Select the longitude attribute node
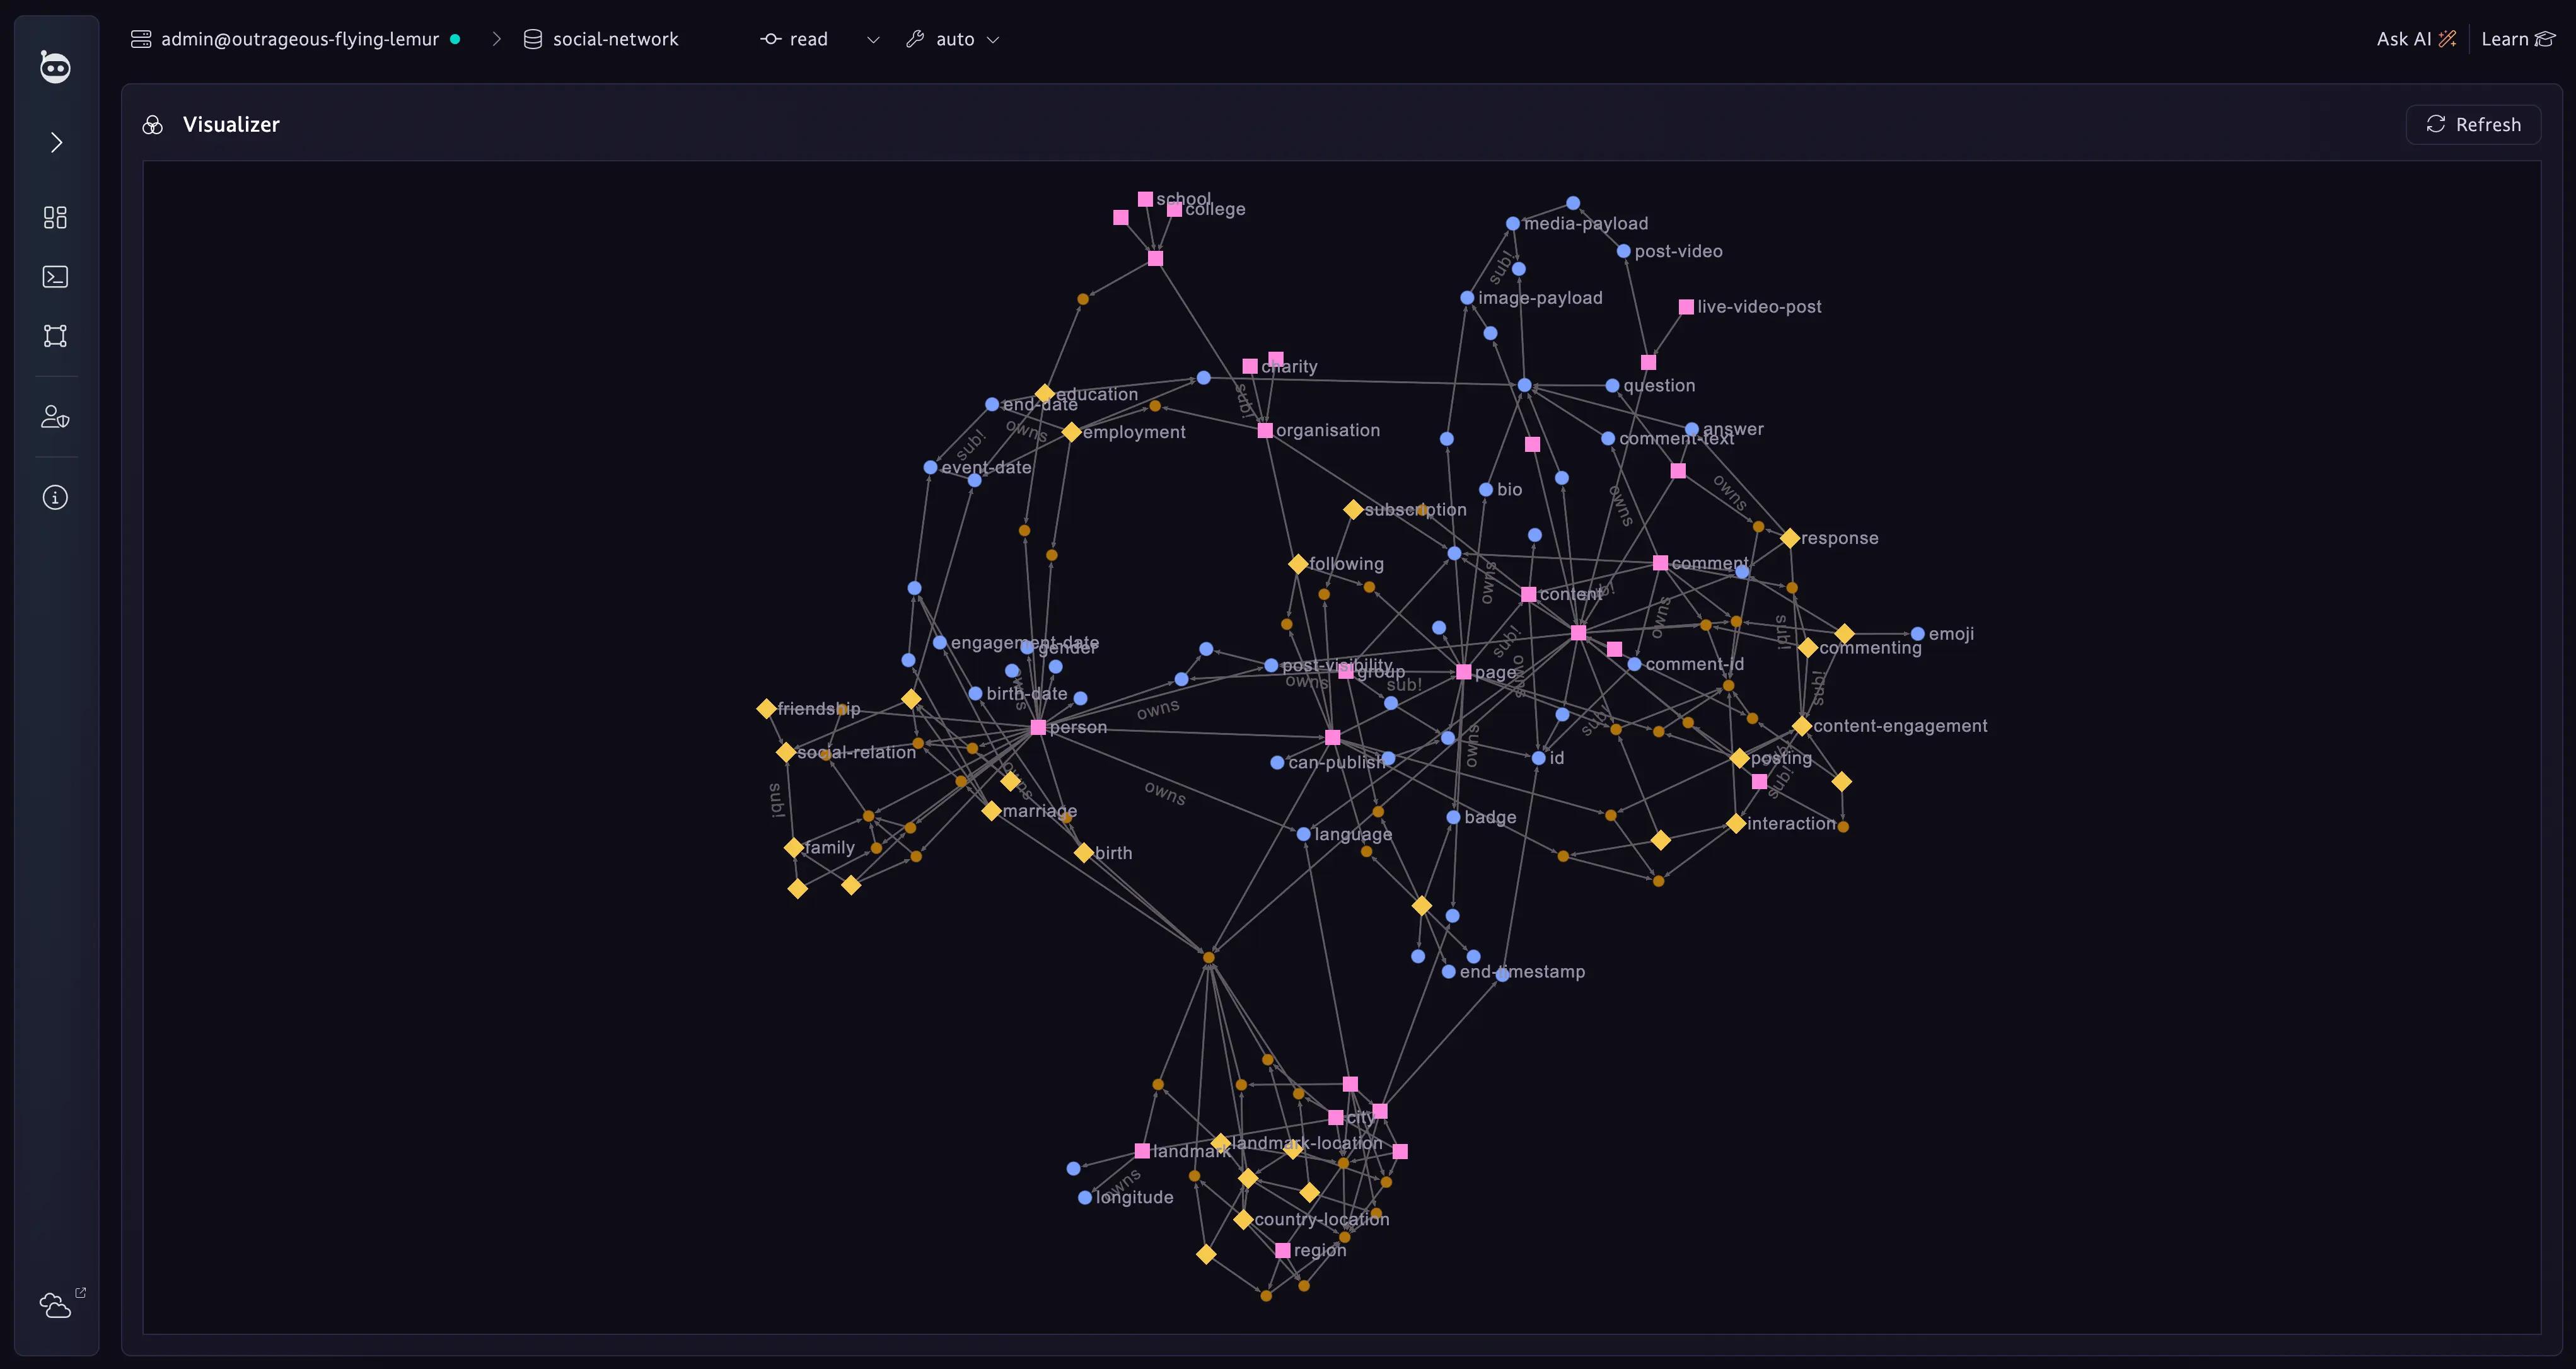This screenshot has height=1369, width=2576. click(x=1085, y=1198)
